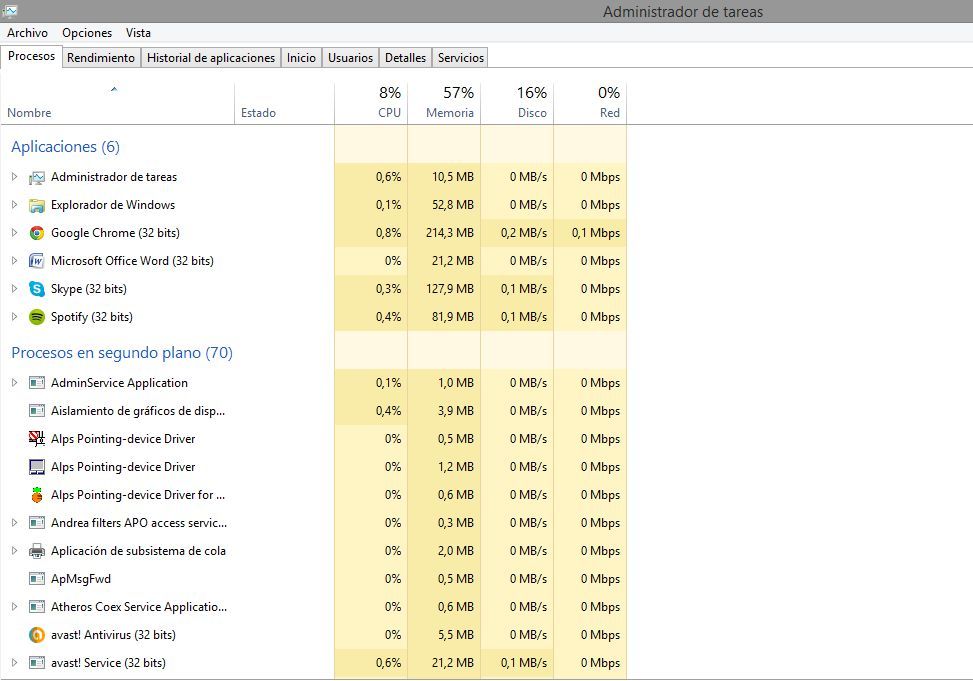Click Skype's 127,9 MB memory value
The height and width of the screenshot is (681, 973).
coord(450,289)
